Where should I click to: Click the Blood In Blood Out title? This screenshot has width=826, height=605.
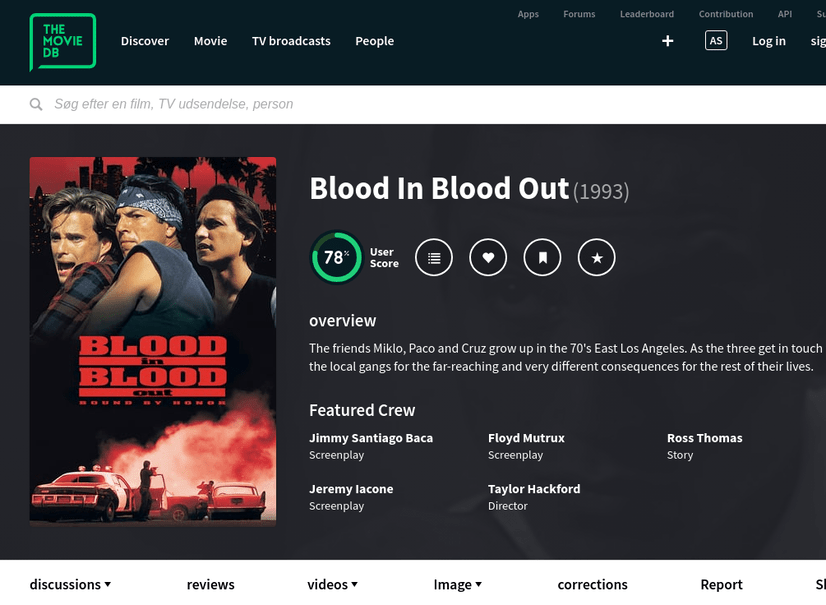439,189
